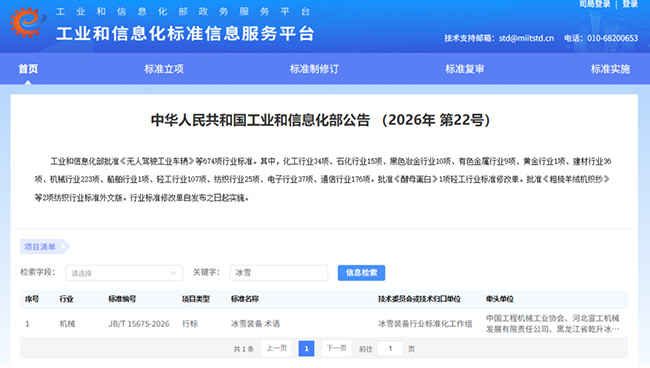The width and height of the screenshot is (650, 368).
Task: Click the phone number 010-68200653
Action: [x=612, y=38]
